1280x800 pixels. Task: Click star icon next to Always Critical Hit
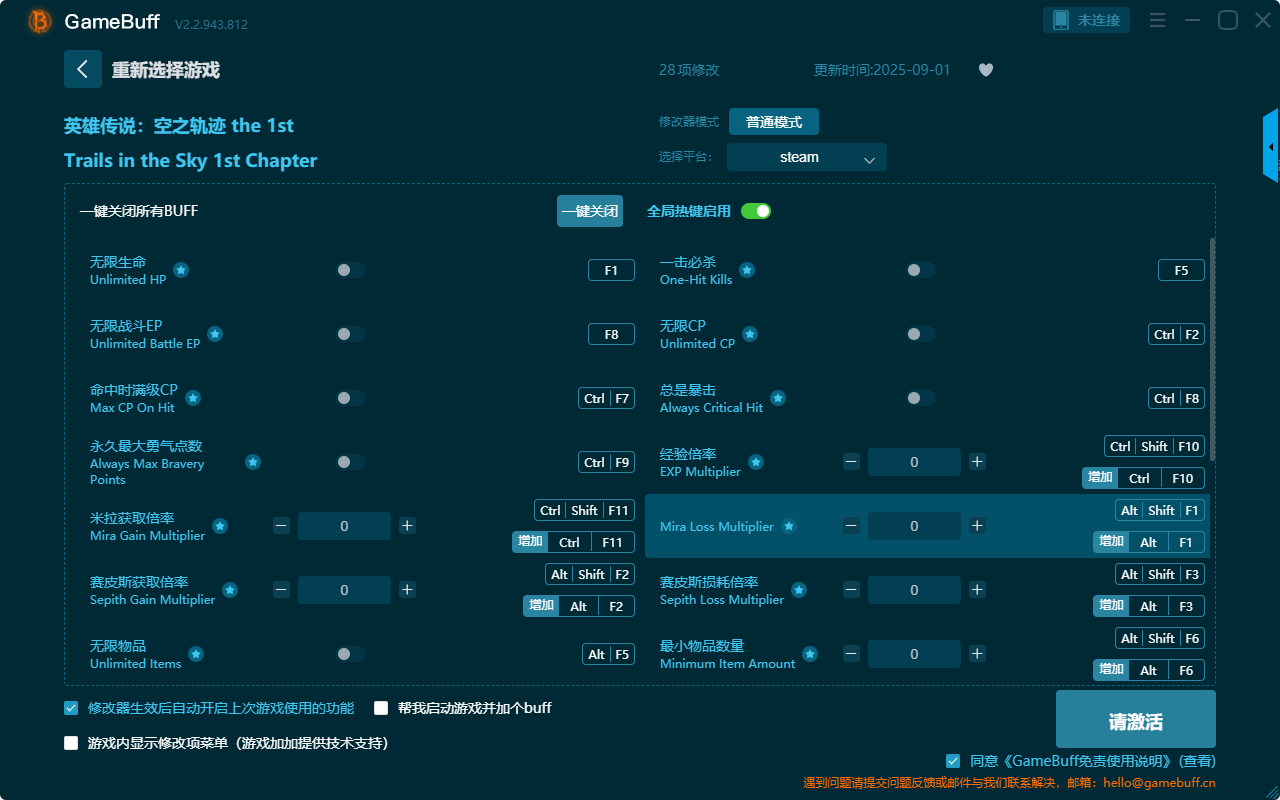click(778, 398)
